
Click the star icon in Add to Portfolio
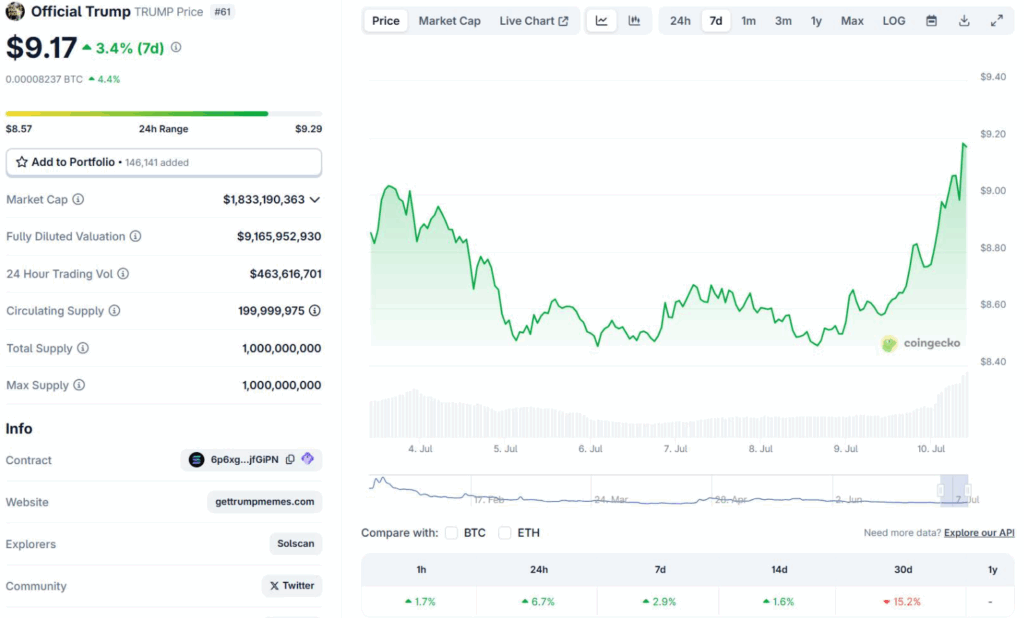(x=22, y=162)
